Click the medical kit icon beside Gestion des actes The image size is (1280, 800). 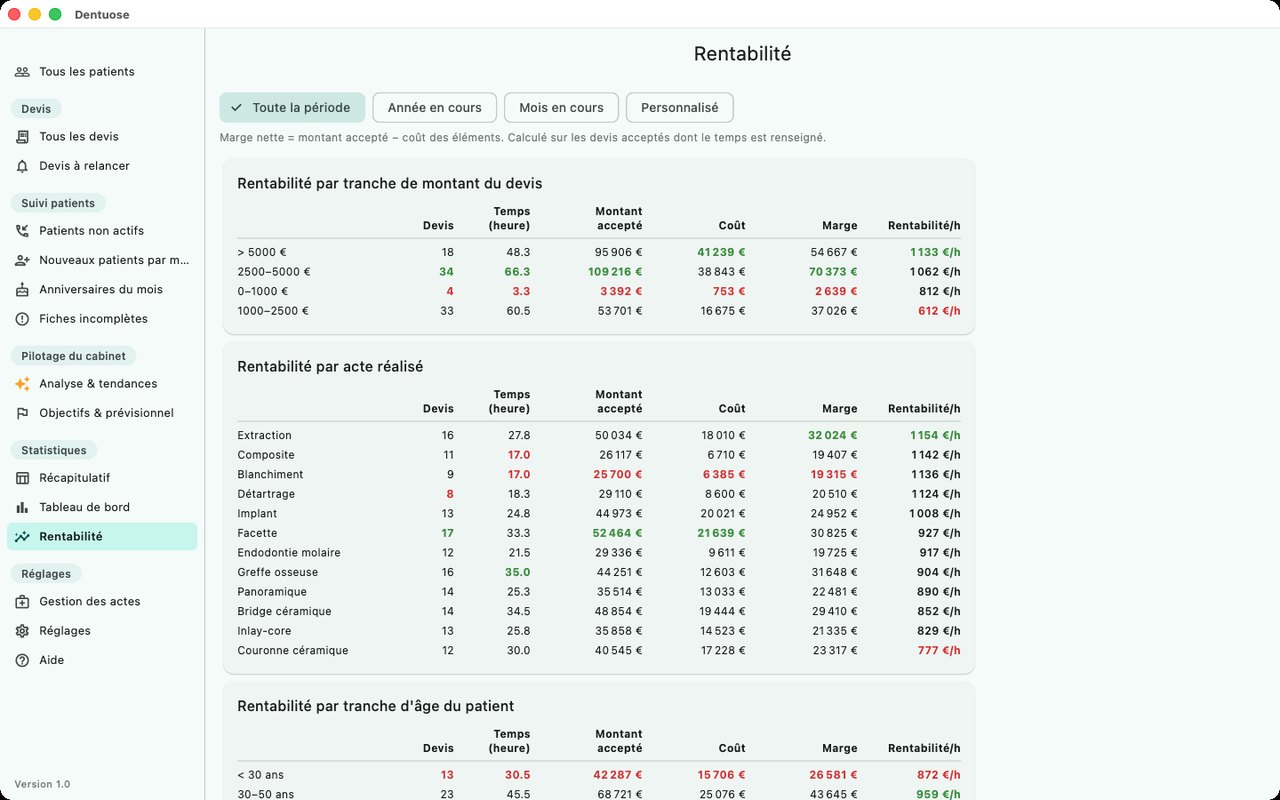click(x=22, y=602)
